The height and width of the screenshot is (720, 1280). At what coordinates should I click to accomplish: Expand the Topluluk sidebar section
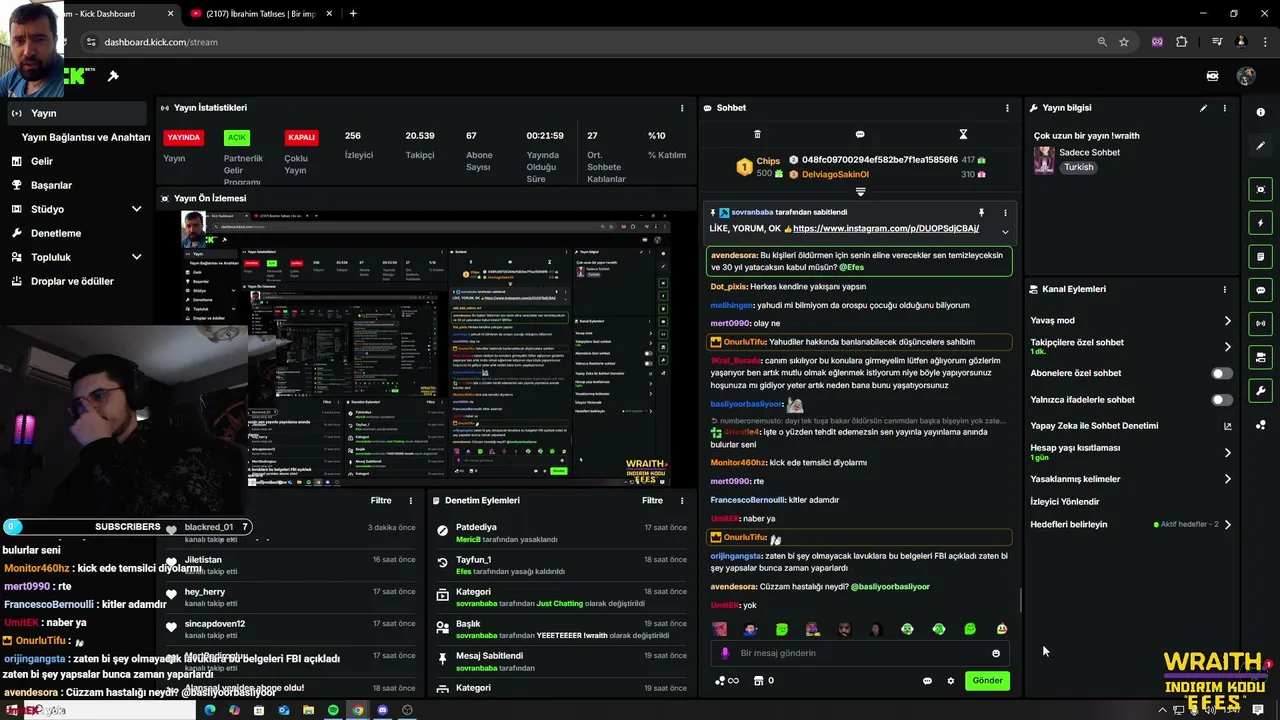point(136,257)
